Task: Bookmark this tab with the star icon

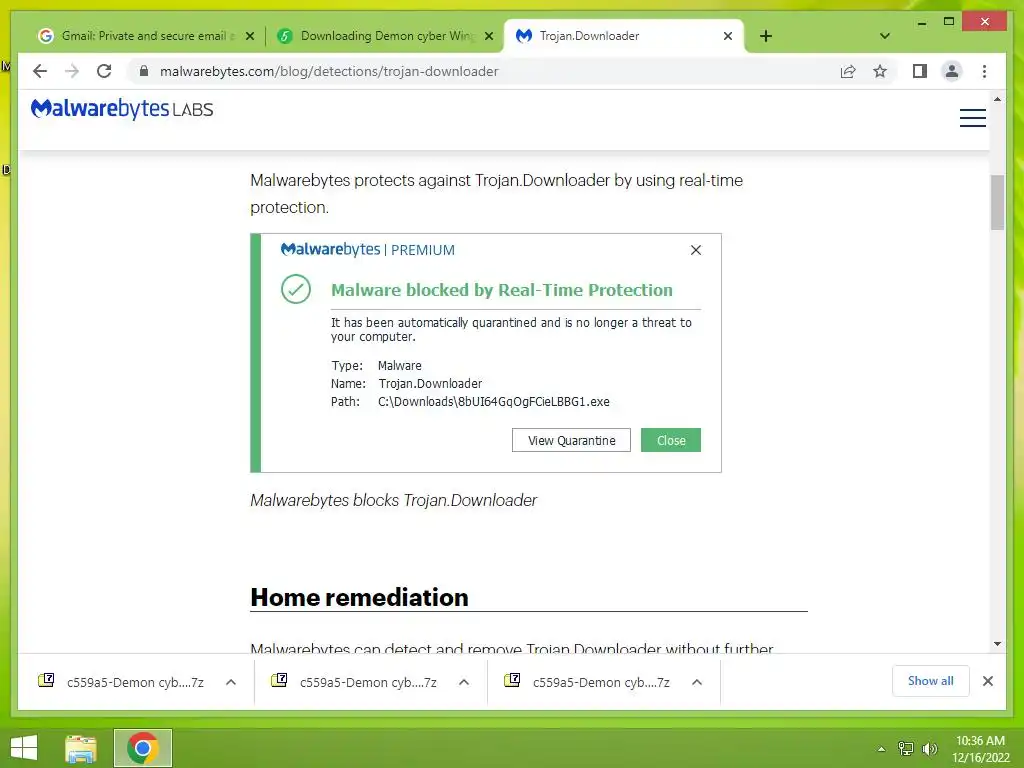Action: click(x=880, y=71)
